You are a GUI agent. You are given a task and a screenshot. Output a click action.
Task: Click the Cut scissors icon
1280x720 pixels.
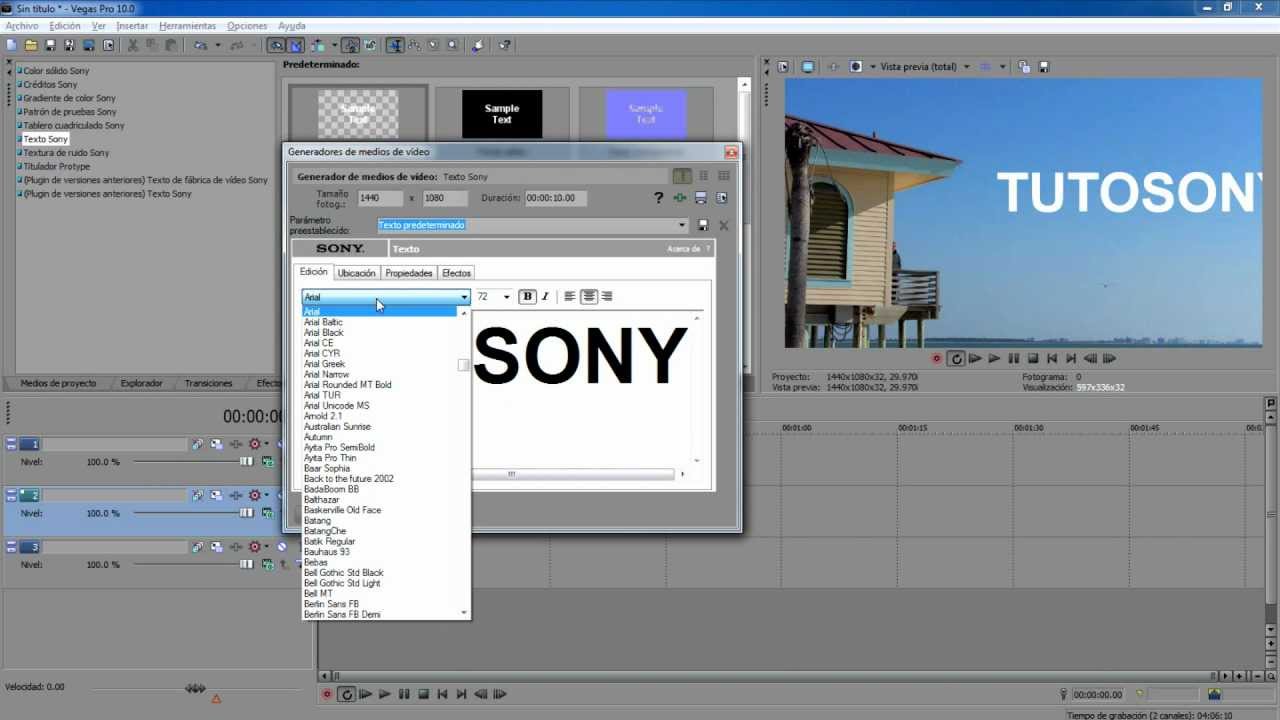[133, 45]
